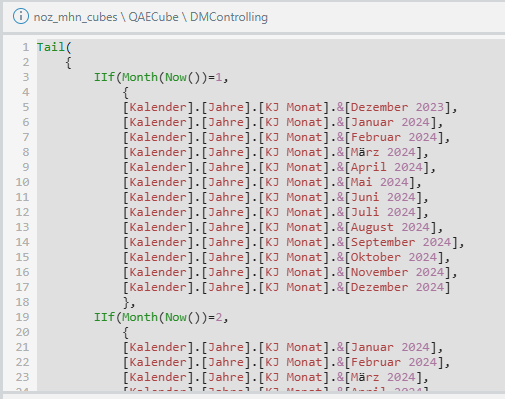Click the IIf(Month(Now())=2 condition
Image resolution: width=505 pixels, height=399 pixels.
[161, 317]
